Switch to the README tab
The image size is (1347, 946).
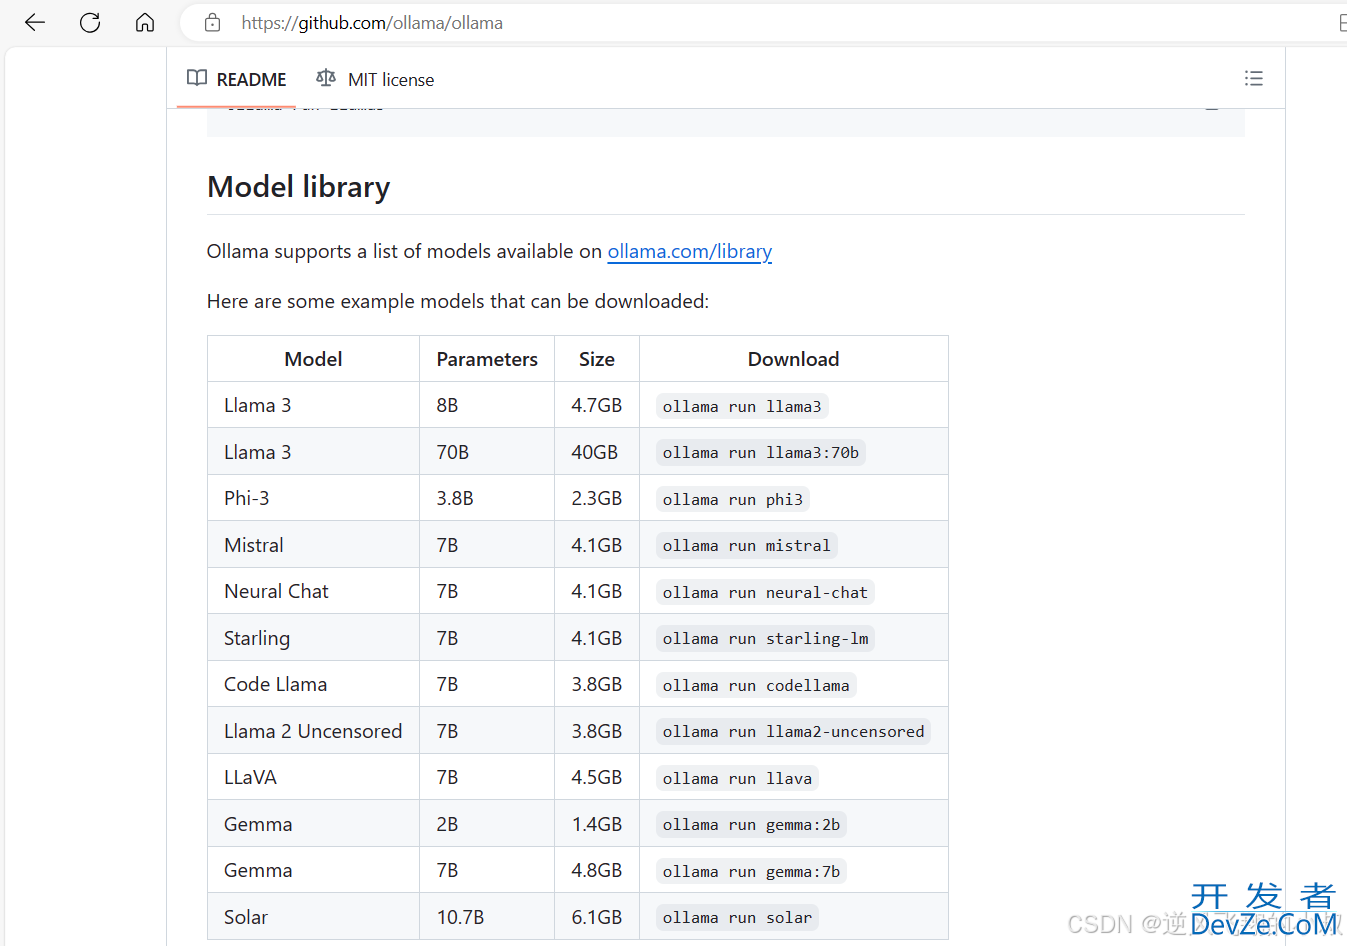[237, 79]
